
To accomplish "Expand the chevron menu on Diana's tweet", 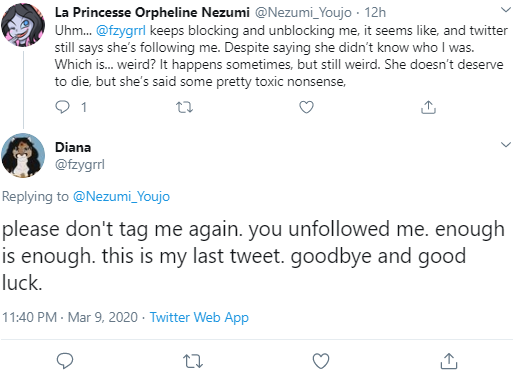I will [506, 144].
